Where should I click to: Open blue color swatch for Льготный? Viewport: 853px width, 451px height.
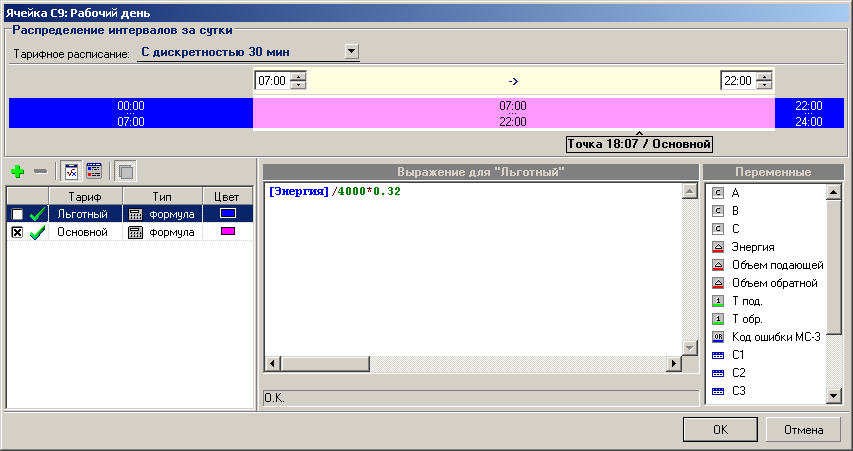[227, 214]
